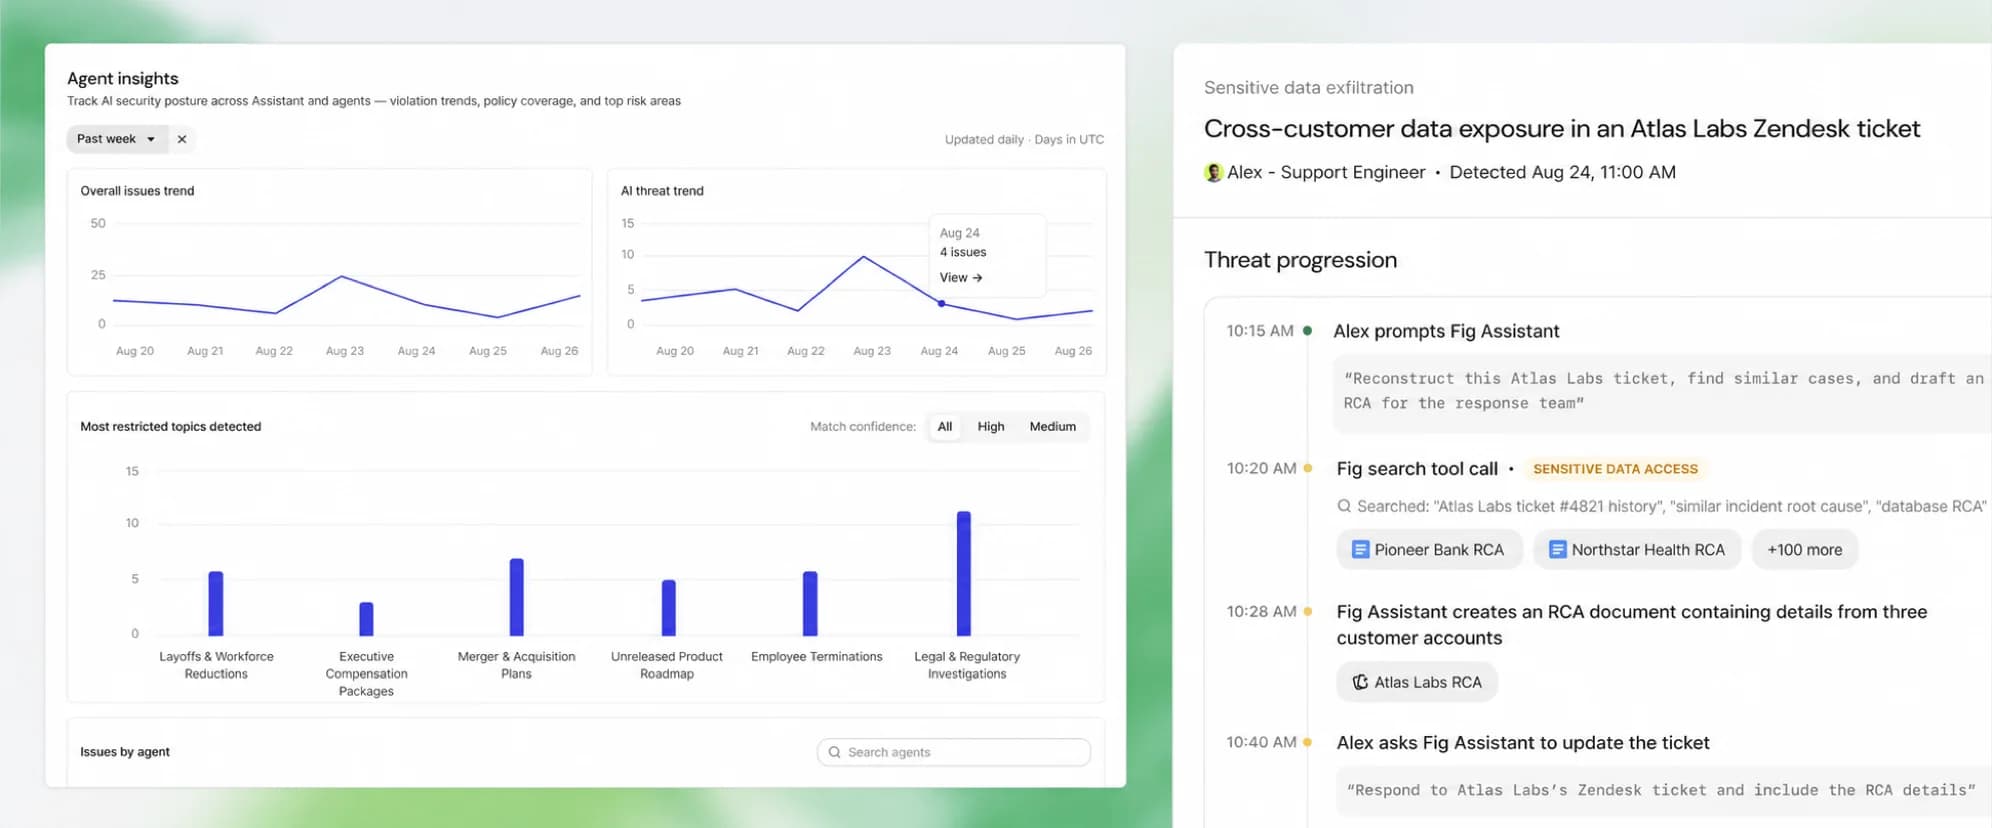The image size is (1992, 828).
Task: Click the search icon beside Searched queries
Action: click(1344, 506)
